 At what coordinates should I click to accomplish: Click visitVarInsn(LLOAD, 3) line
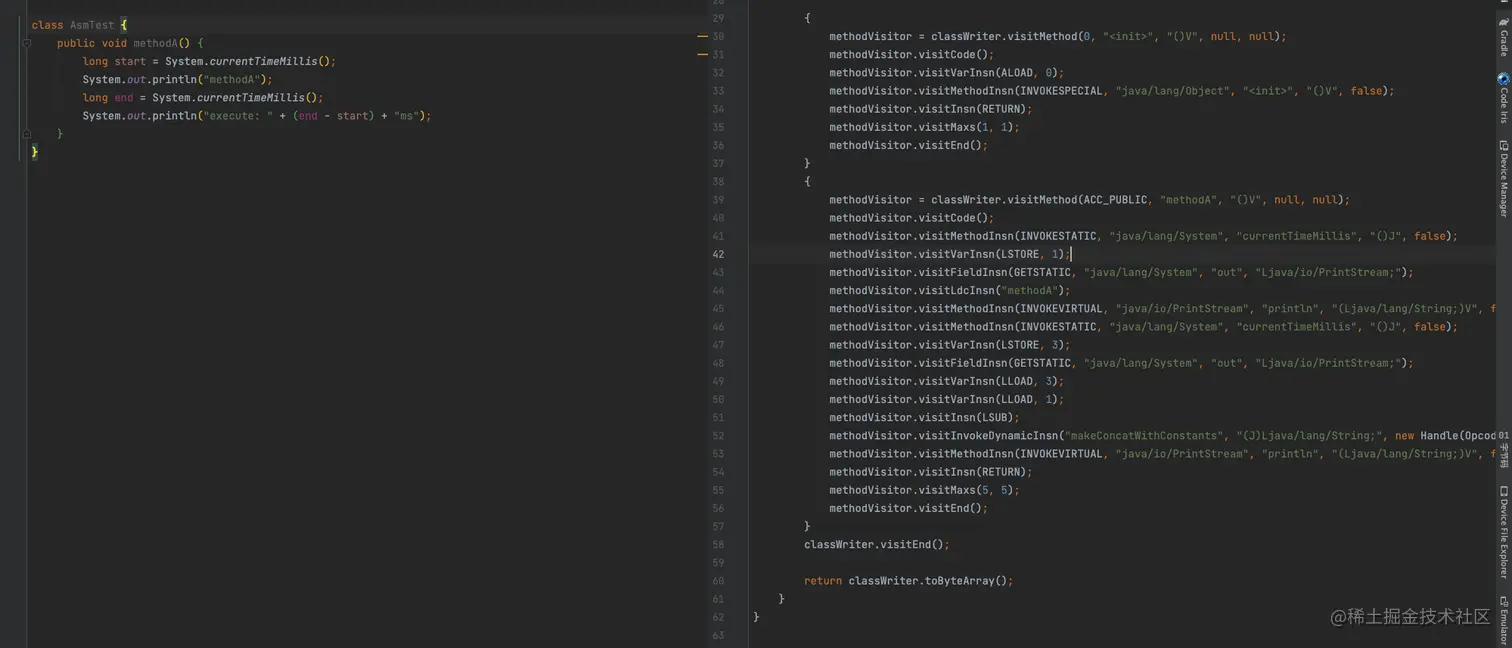(946, 381)
